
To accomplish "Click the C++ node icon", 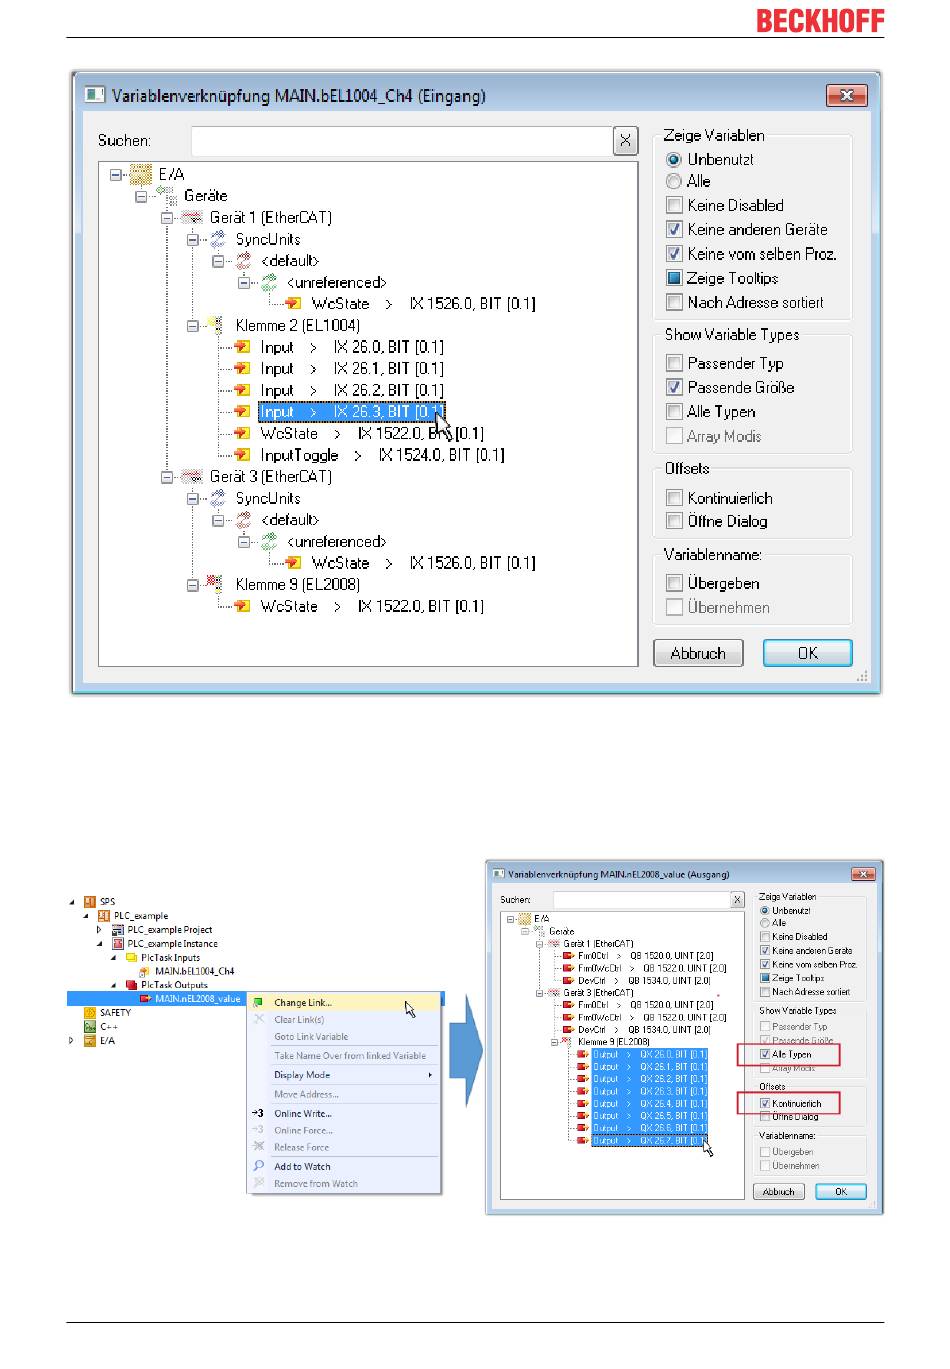I will [x=91, y=1027].
